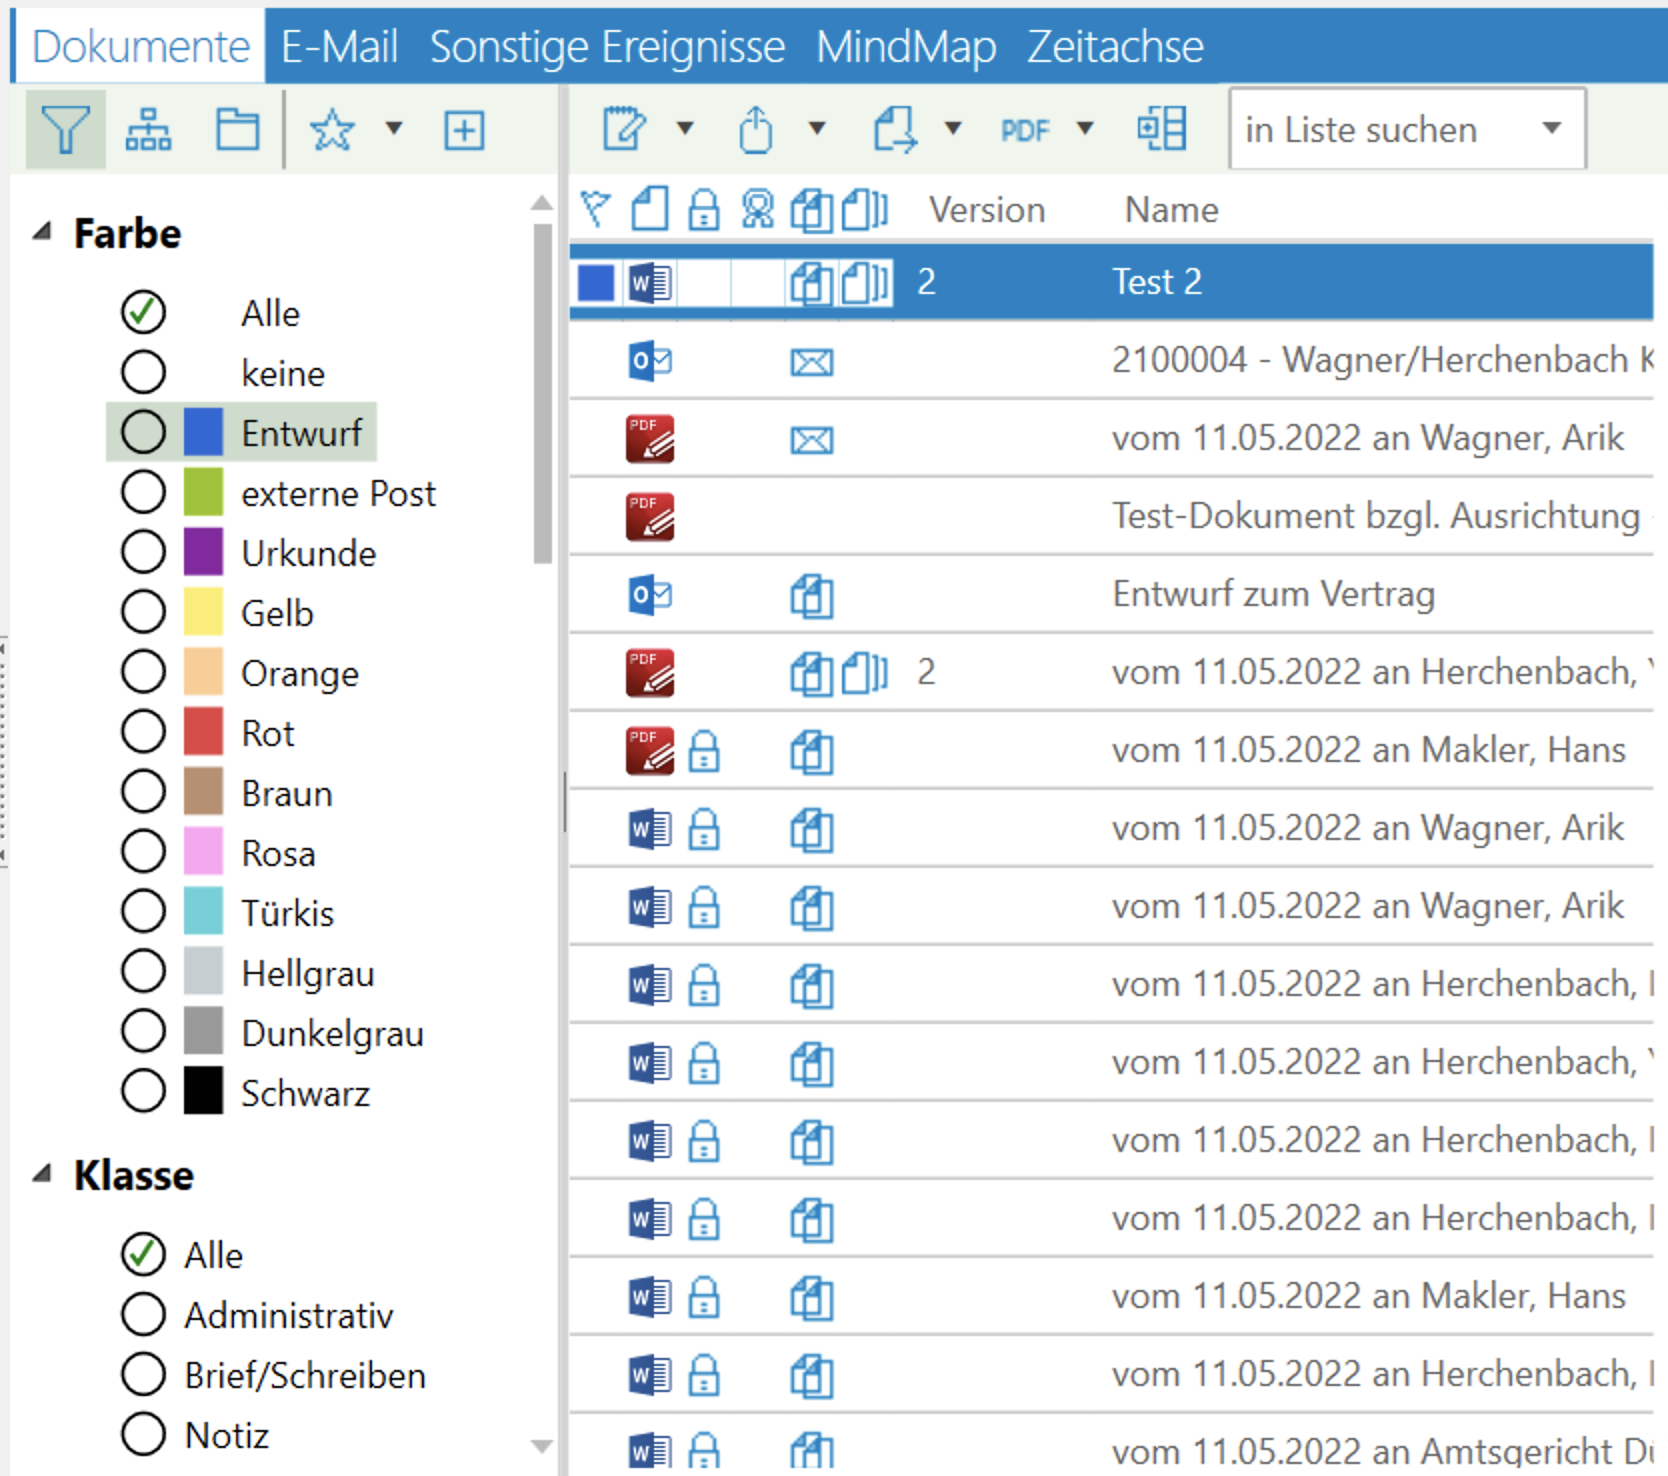
Task: Select the 'Urkunde' color filter radio
Action: point(143,553)
